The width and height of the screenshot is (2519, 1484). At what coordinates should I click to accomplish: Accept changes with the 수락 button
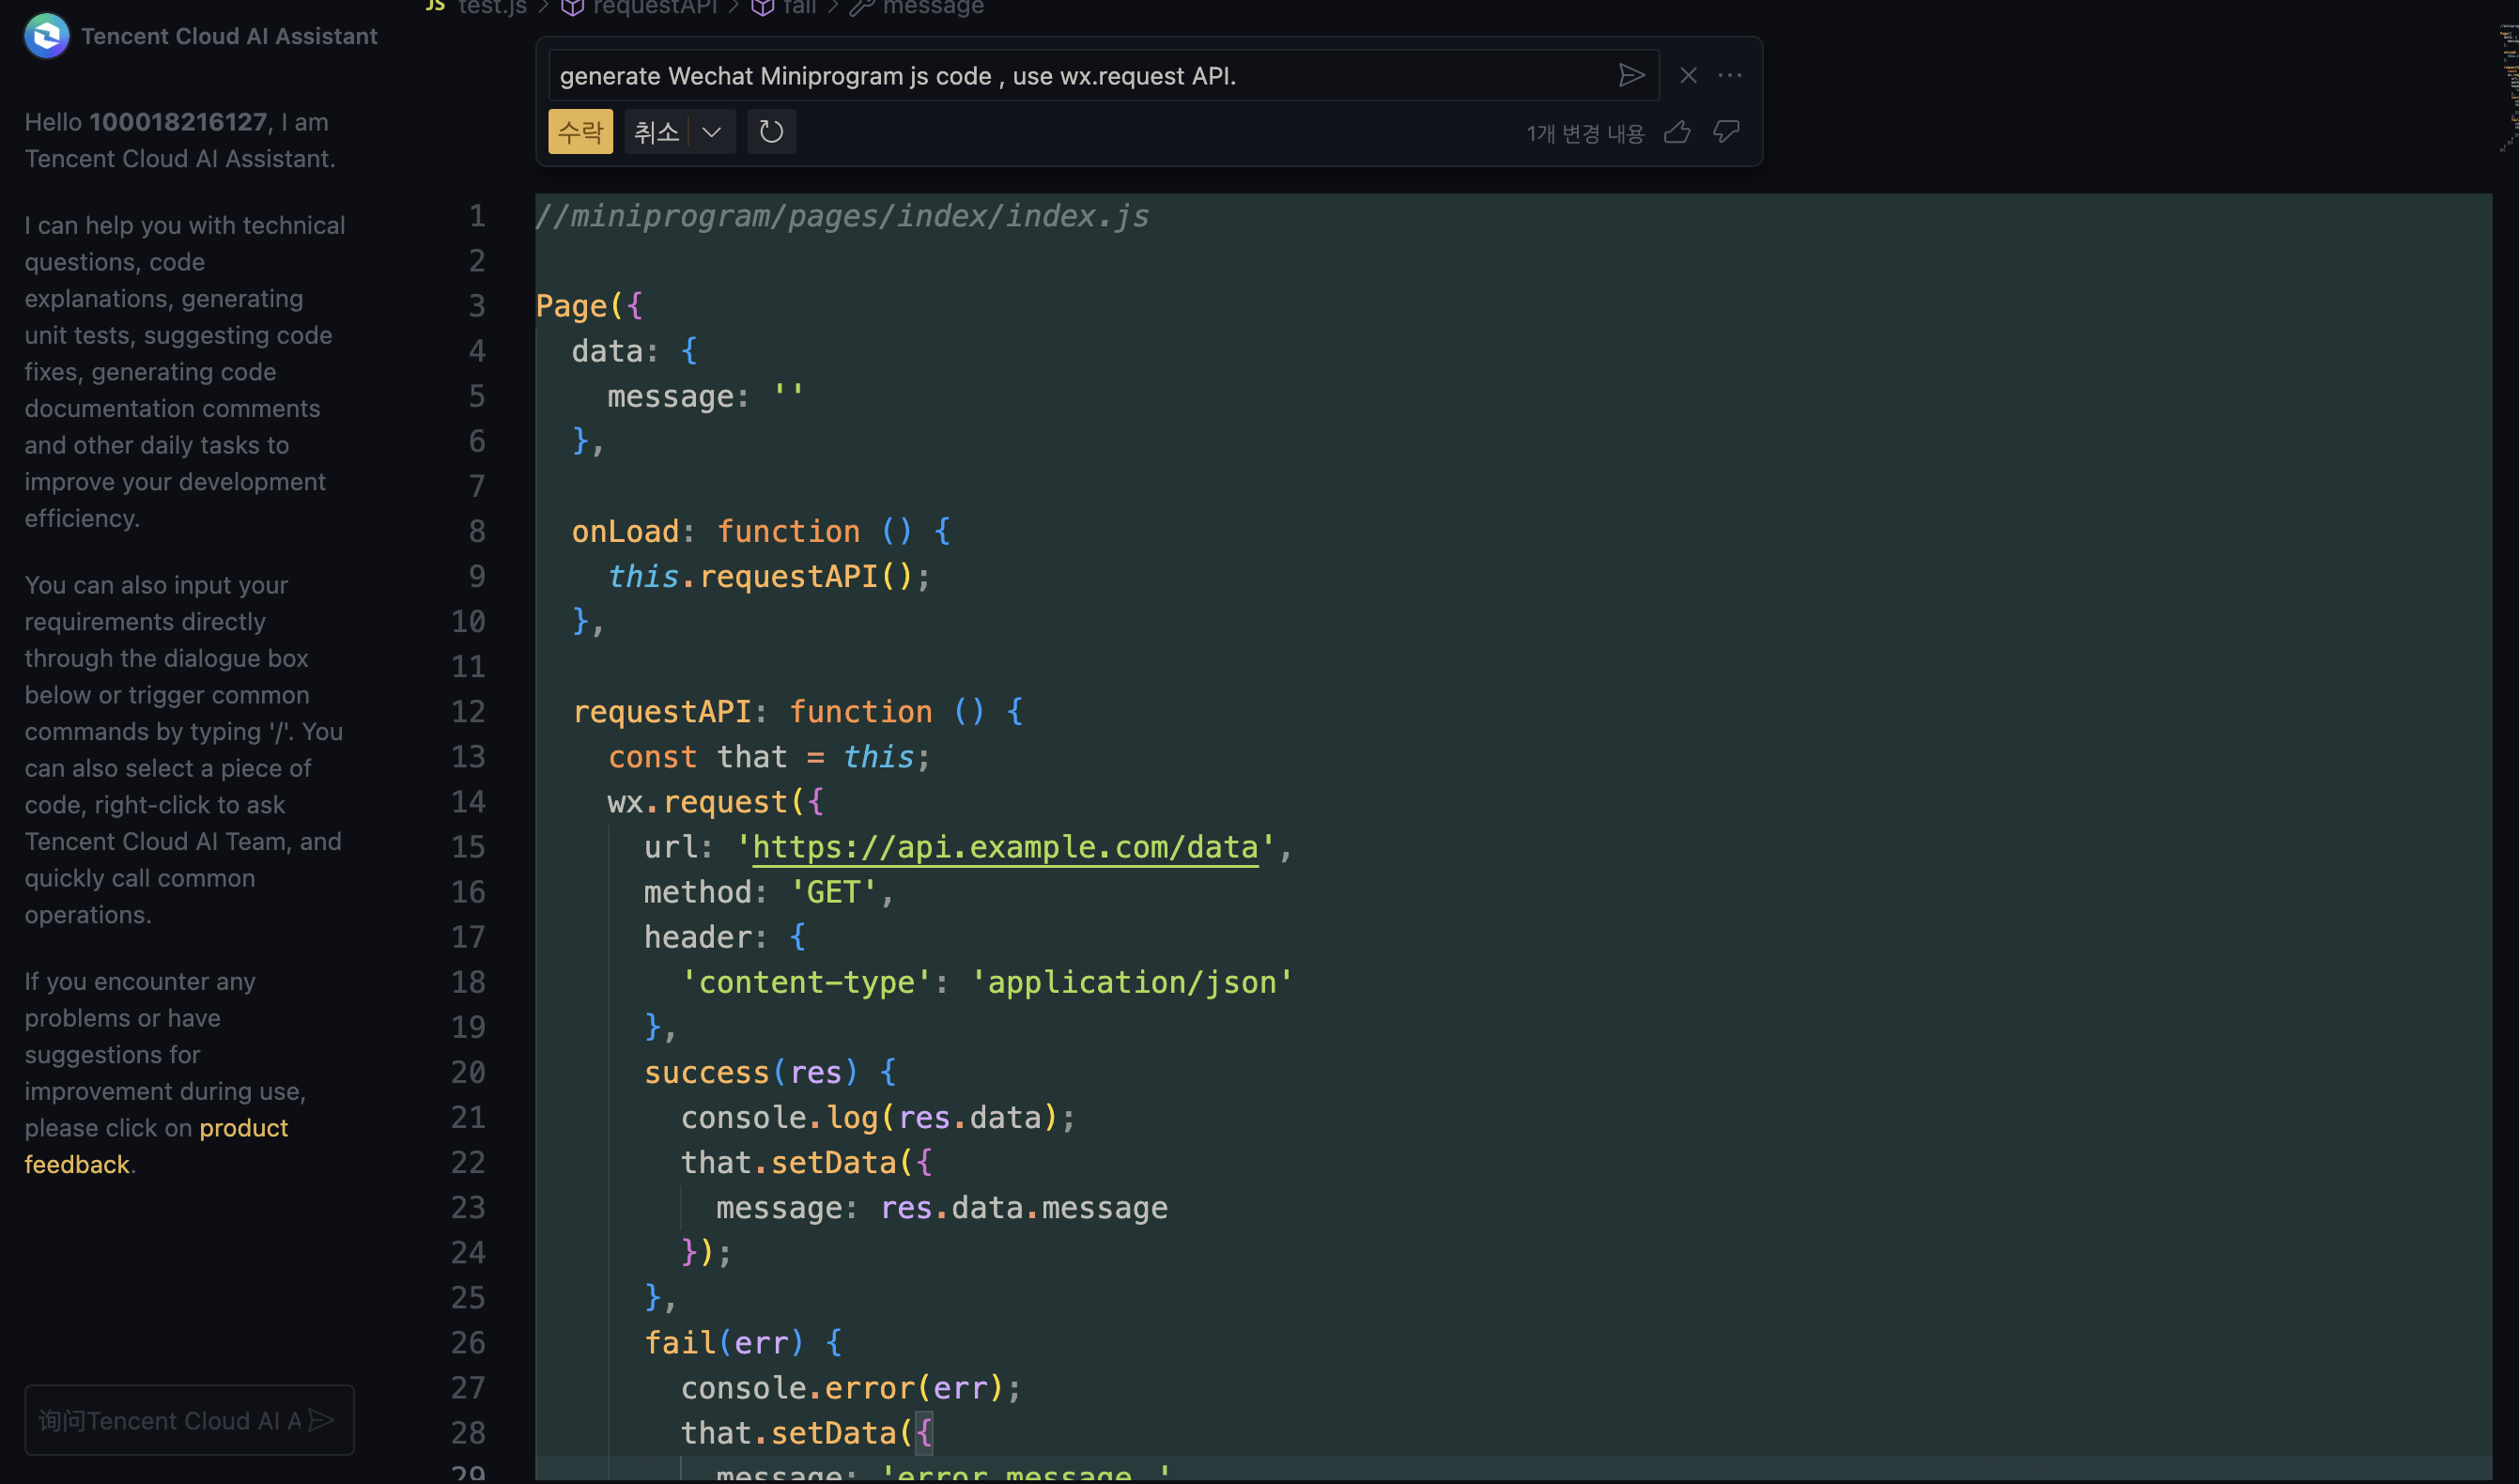pyautogui.click(x=580, y=132)
